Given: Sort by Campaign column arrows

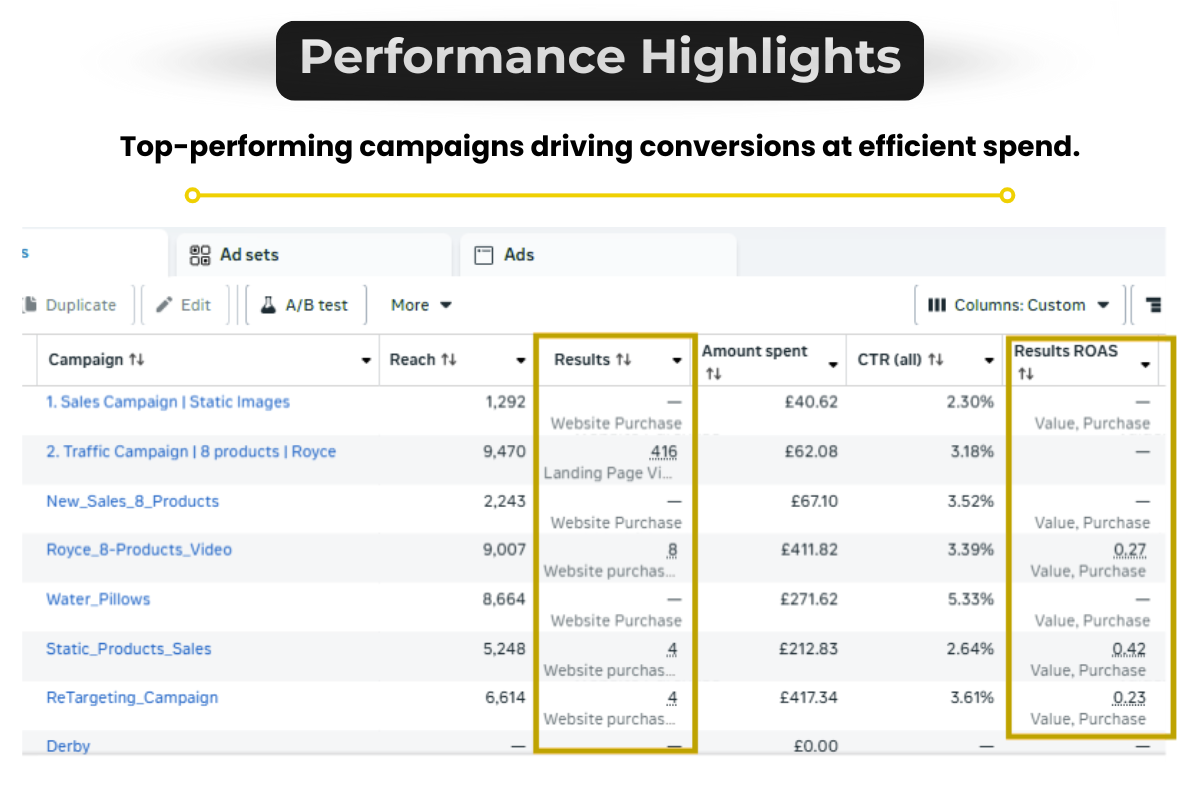Looking at the screenshot, I should coord(137,360).
